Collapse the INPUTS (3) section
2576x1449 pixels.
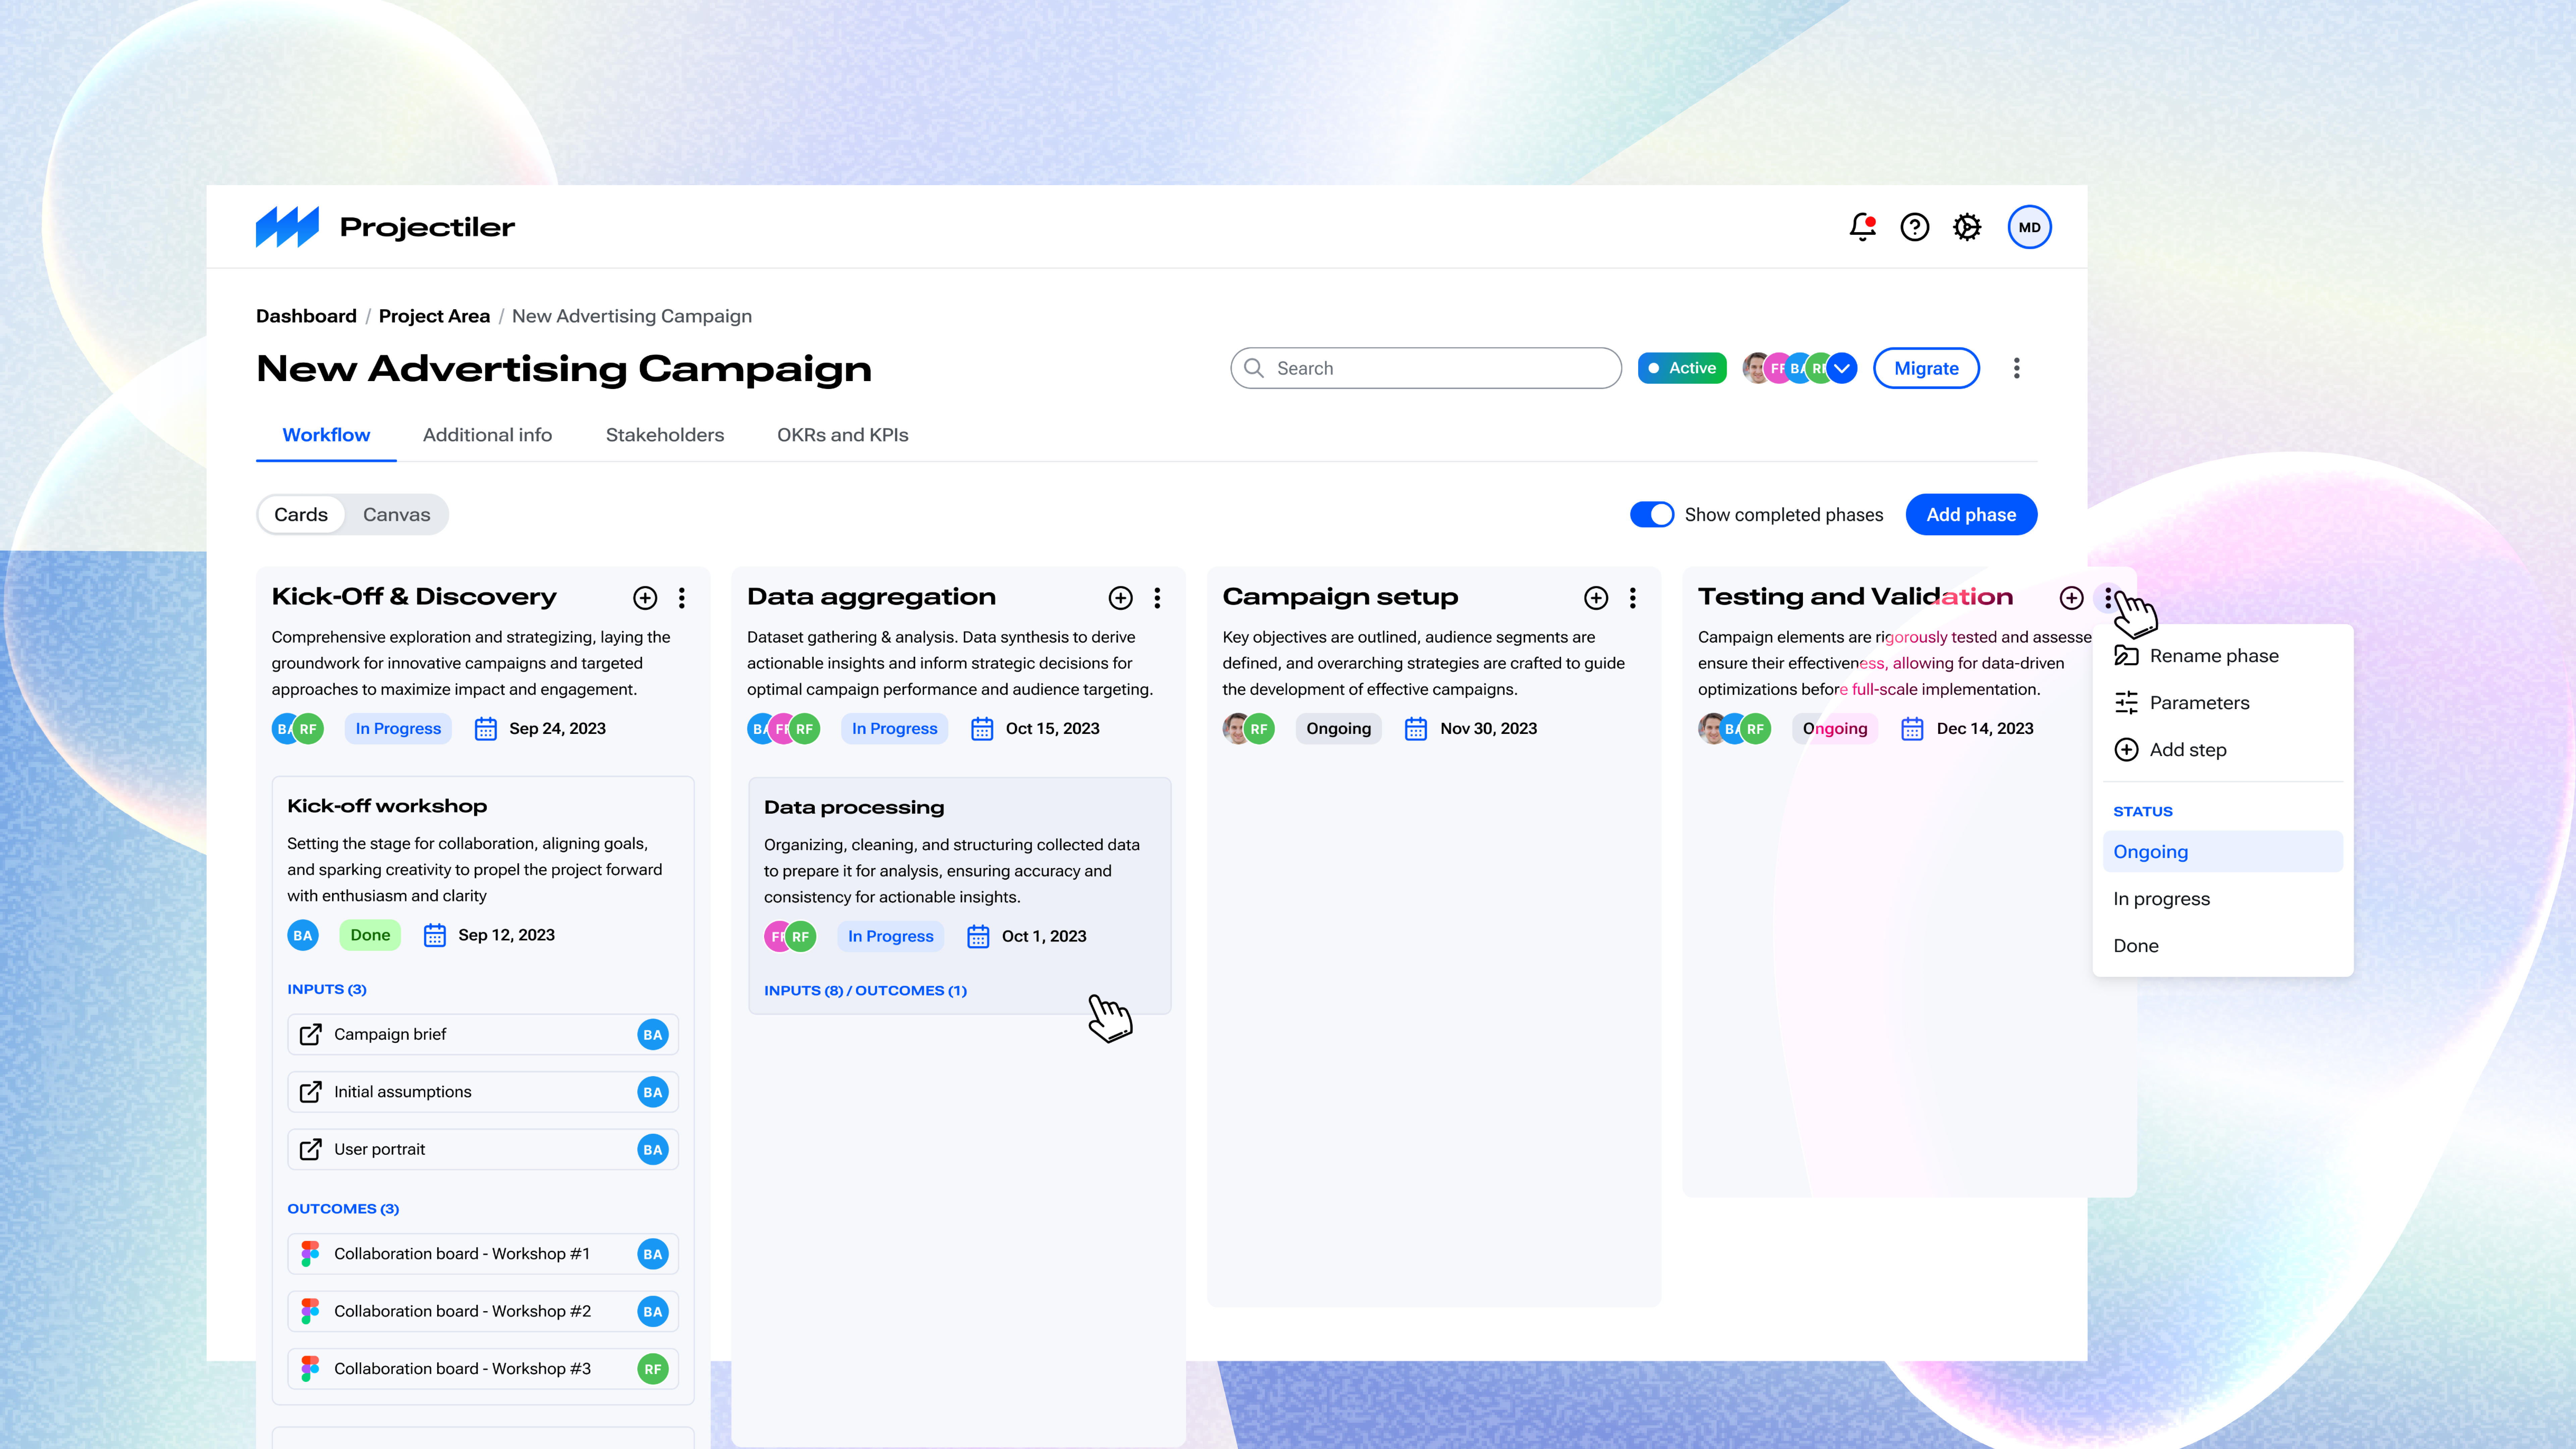(x=327, y=989)
